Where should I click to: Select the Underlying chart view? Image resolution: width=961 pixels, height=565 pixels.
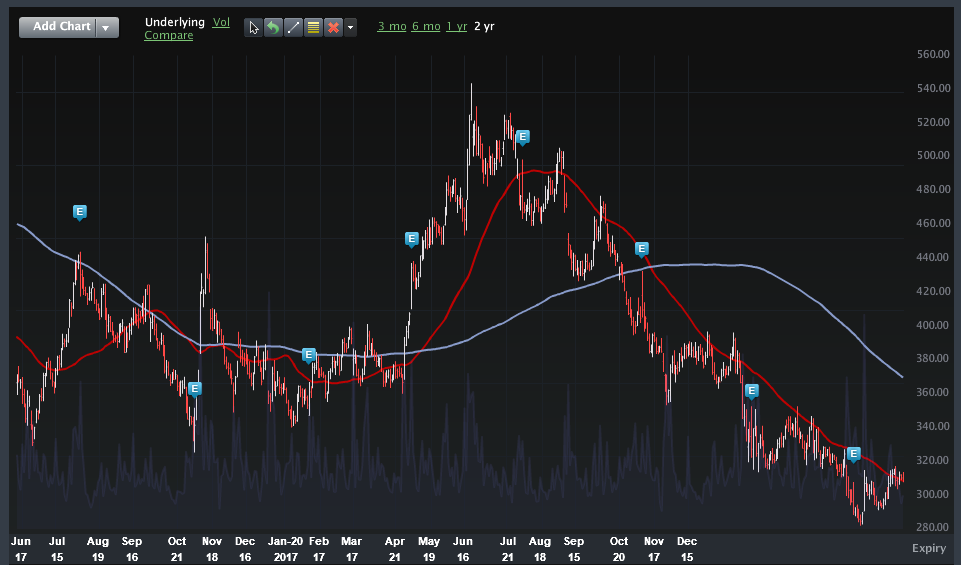pos(175,22)
